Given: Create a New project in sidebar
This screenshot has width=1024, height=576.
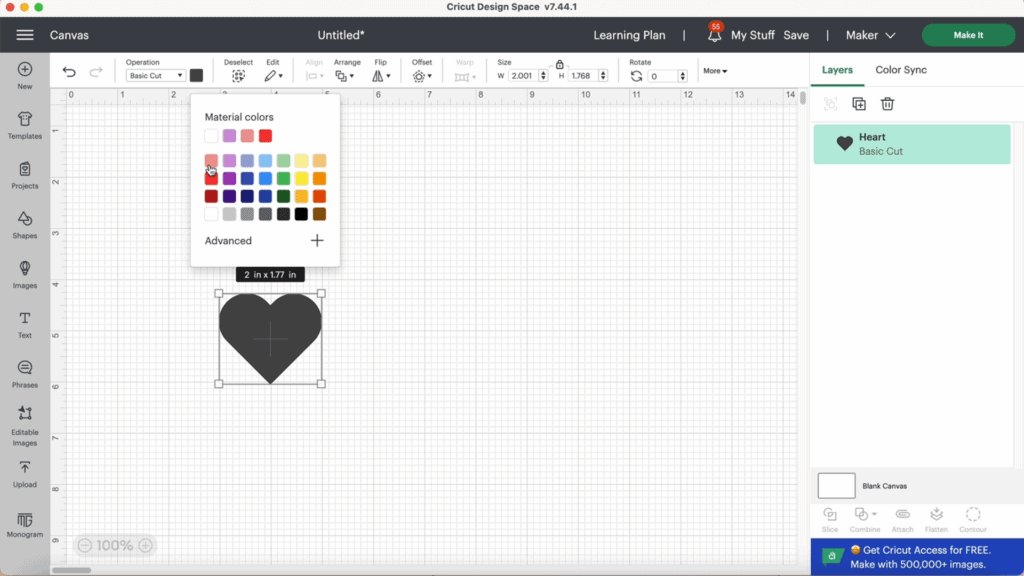Looking at the screenshot, I should click(25, 76).
